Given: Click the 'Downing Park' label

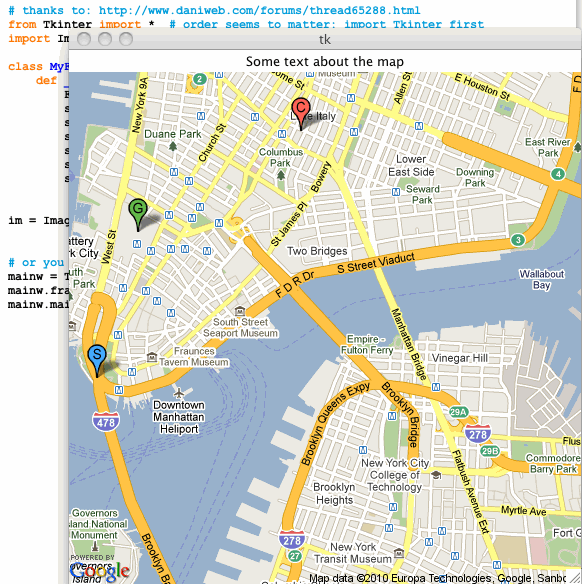Looking at the screenshot, I should (x=475, y=177).
